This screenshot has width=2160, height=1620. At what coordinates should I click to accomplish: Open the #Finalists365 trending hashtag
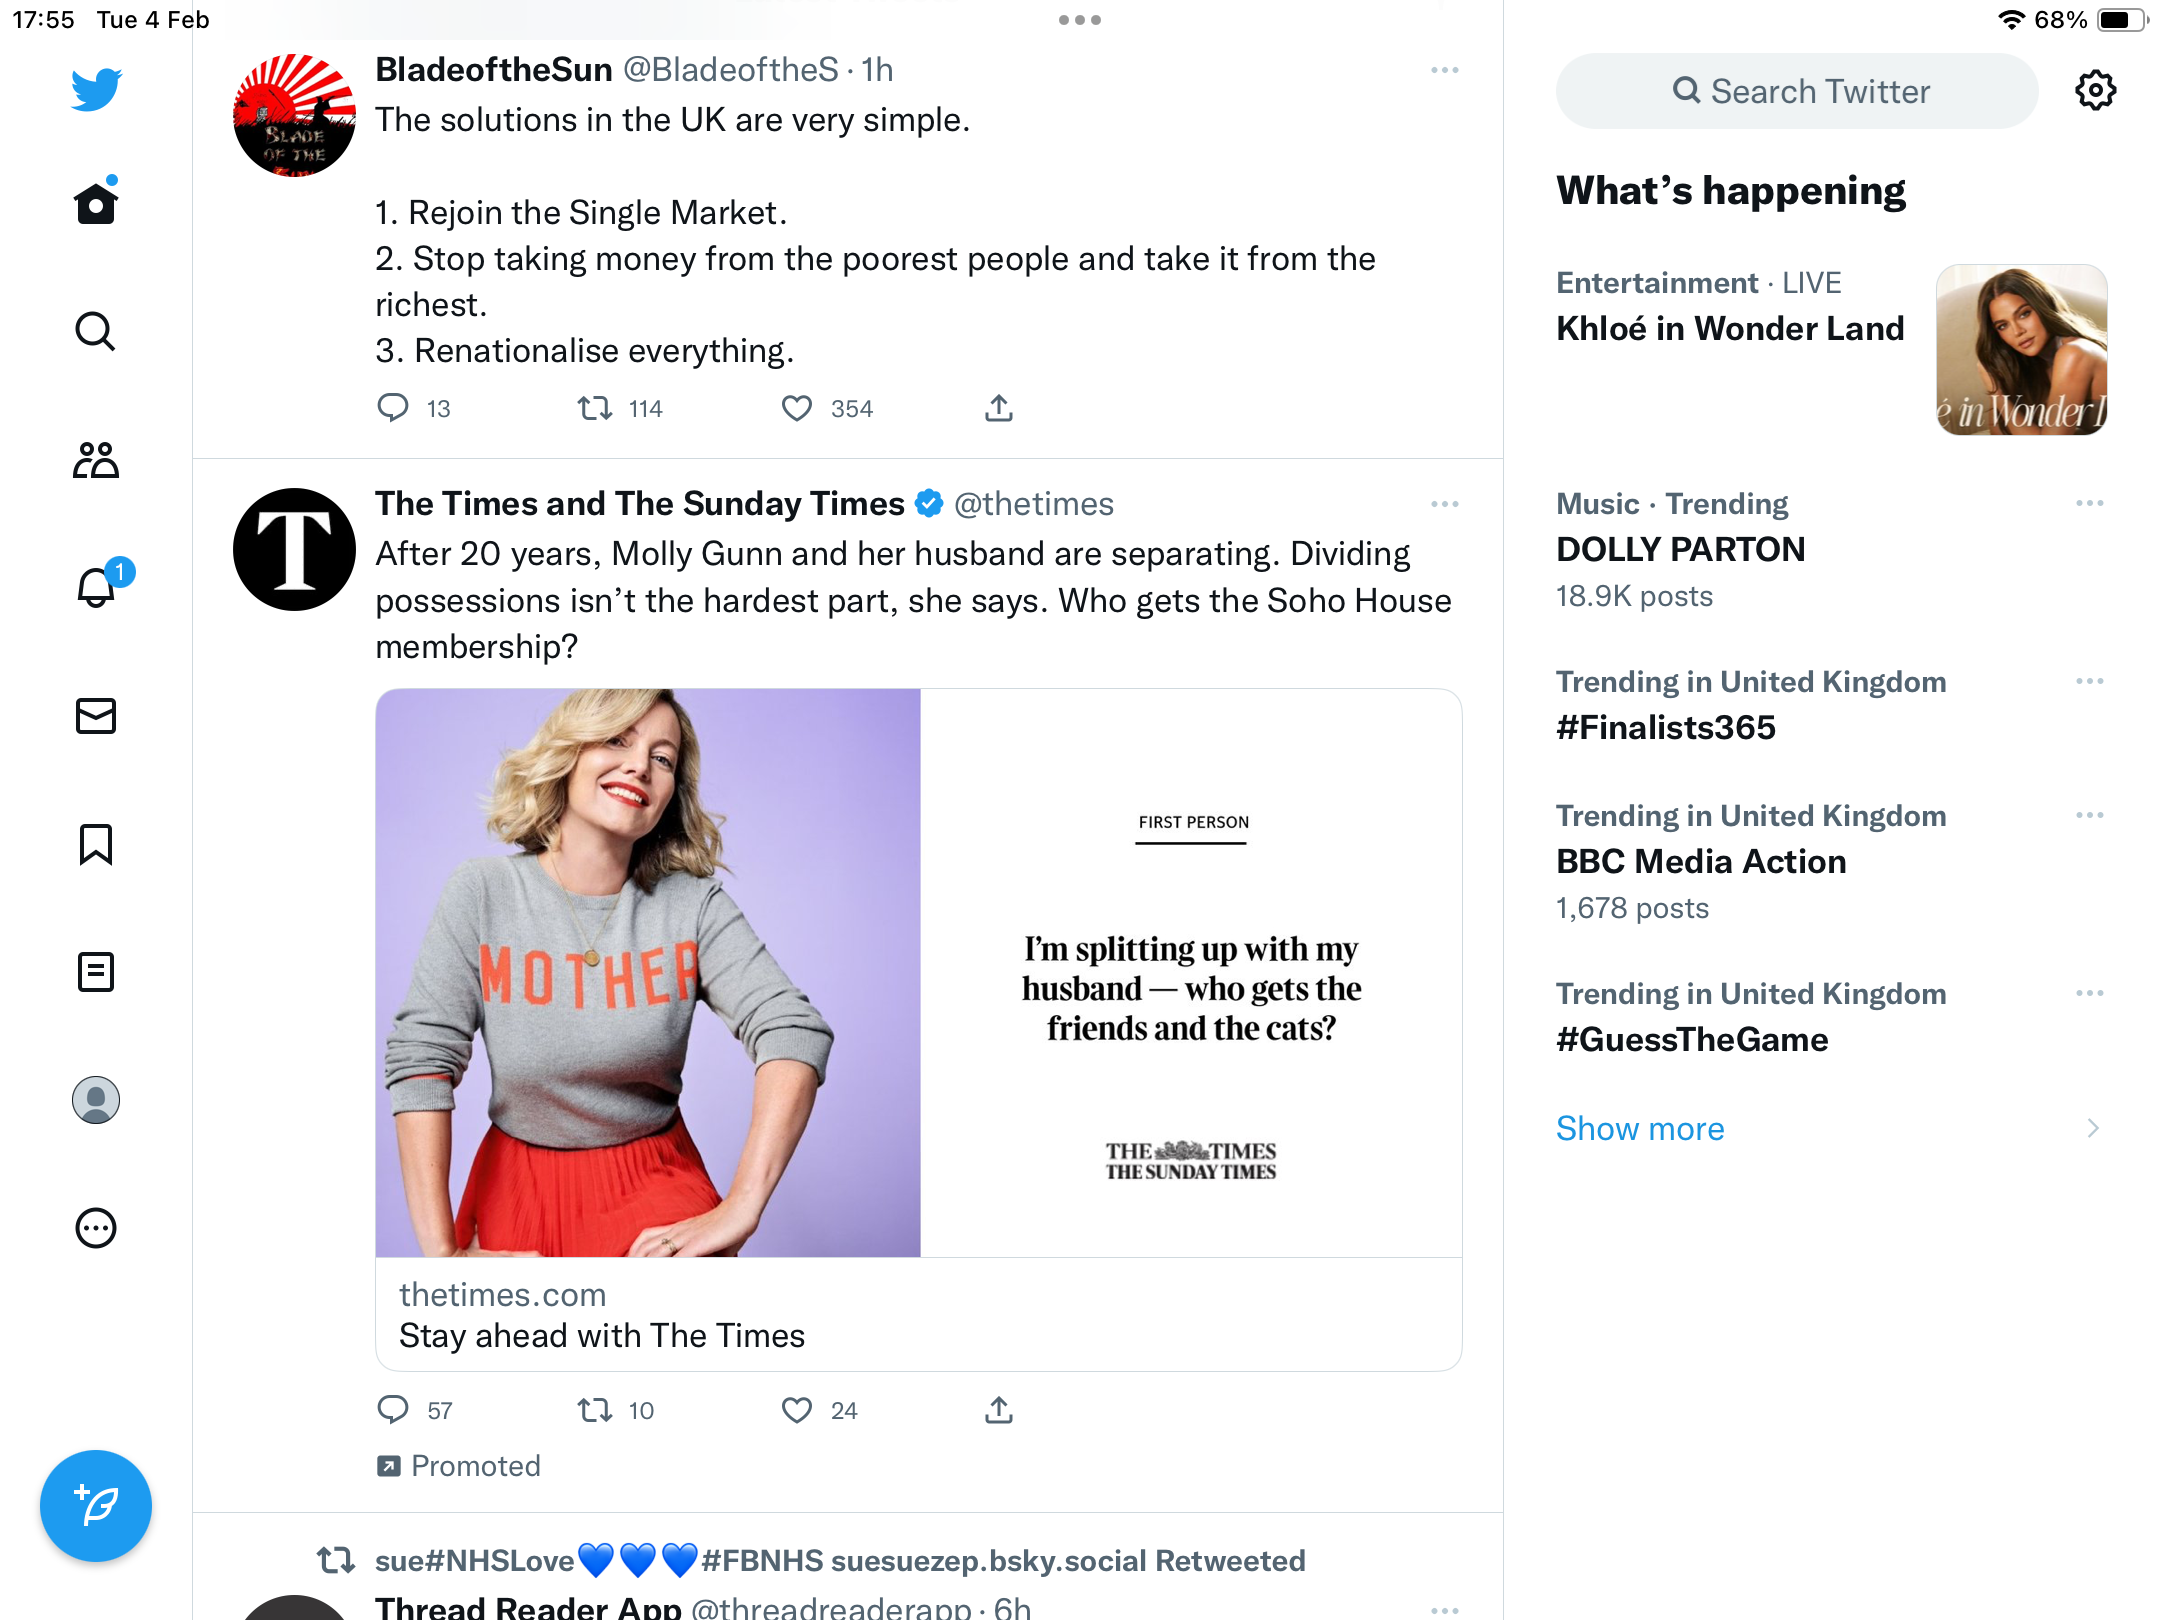coord(1666,727)
